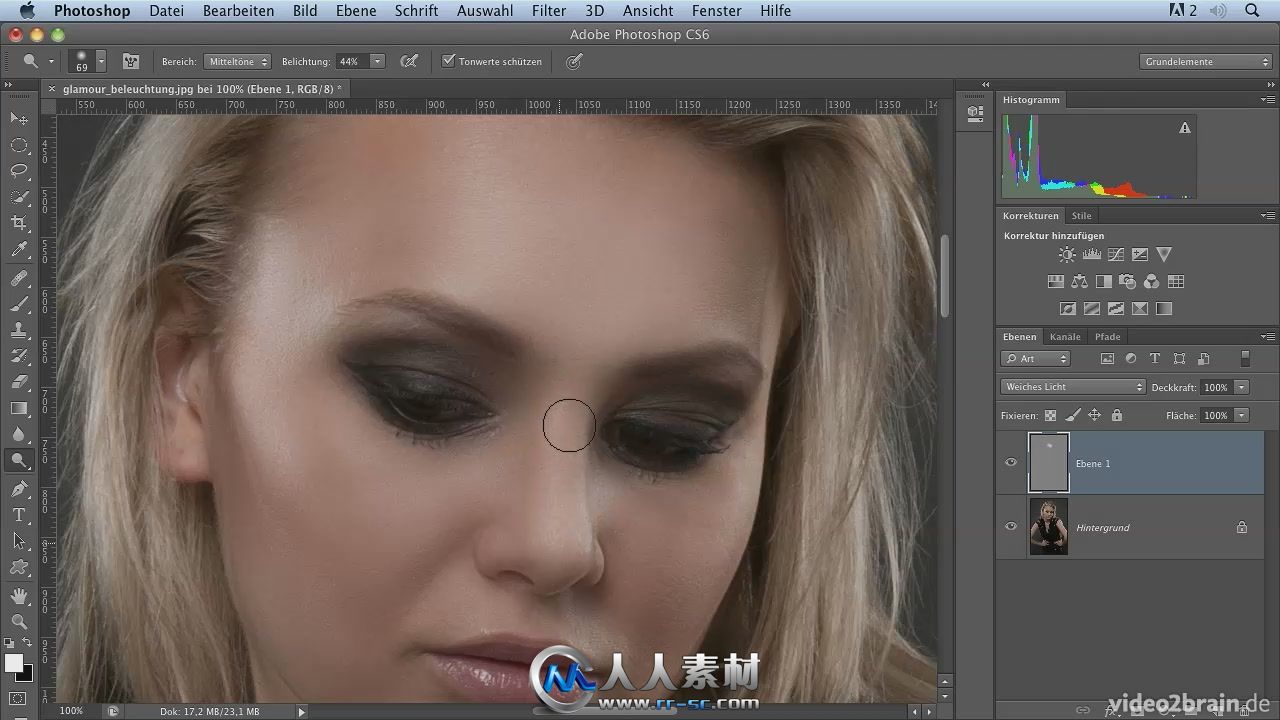Image resolution: width=1280 pixels, height=720 pixels.
Task: Open the Deckkraft dropdown arrow
Action: click(x=1241, y=387)
